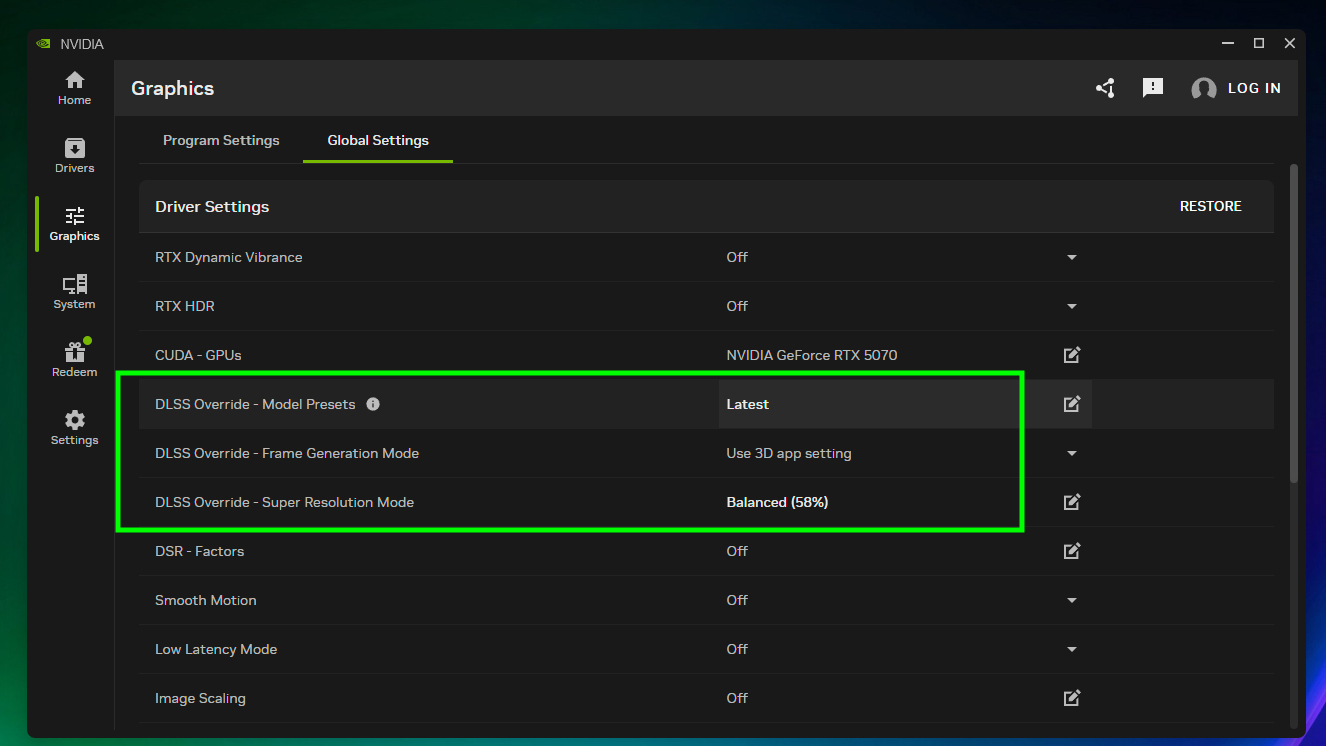
Task: Click RESTORE to reset driver settings
Action: pos(1210,206)
